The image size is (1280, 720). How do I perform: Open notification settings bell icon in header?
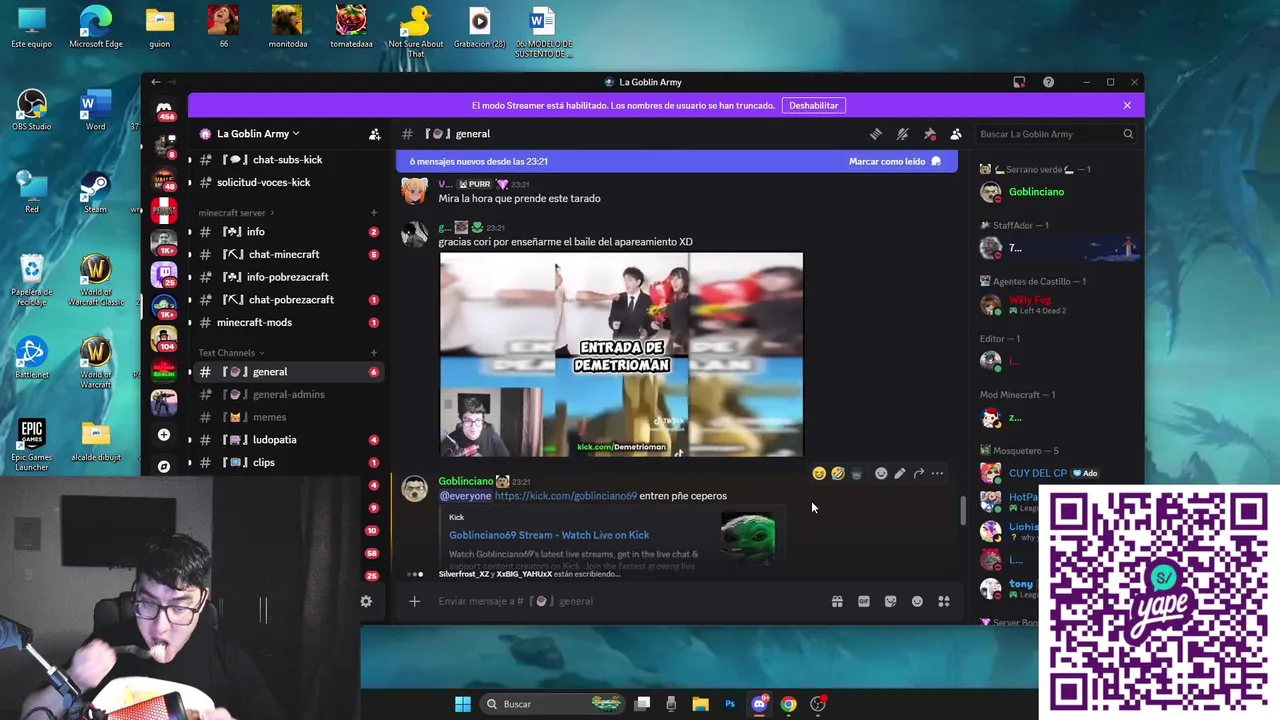point(902,134)
